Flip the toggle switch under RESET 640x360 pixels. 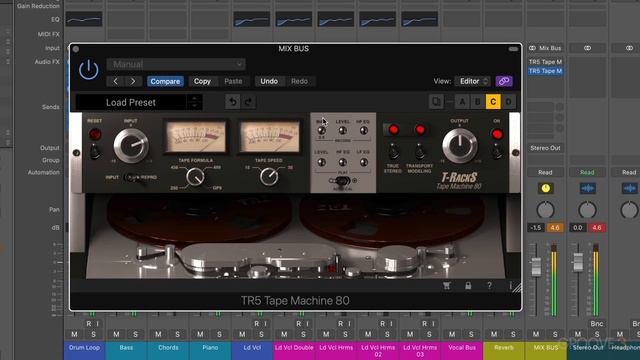tap(95, 152)
